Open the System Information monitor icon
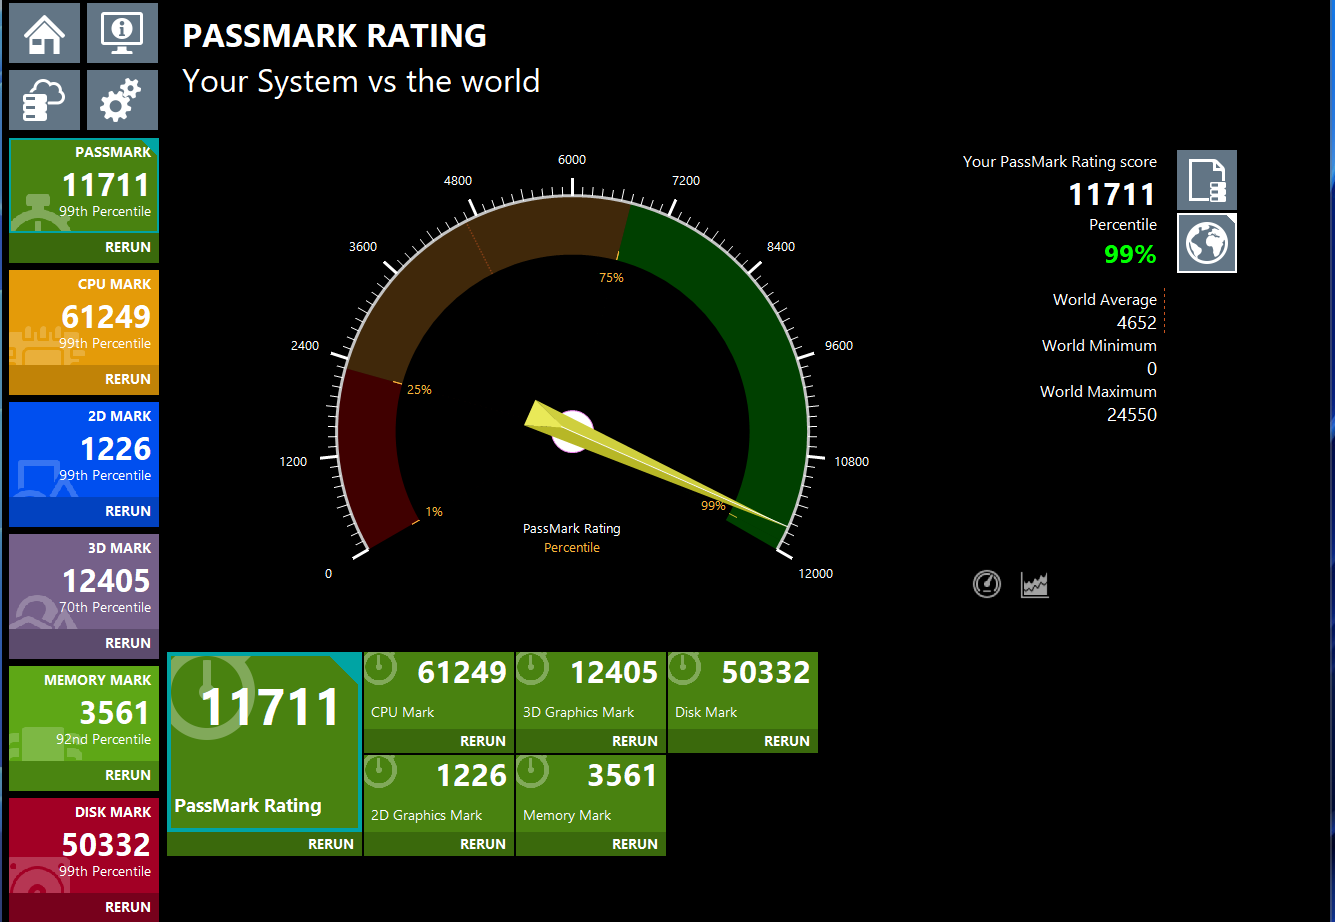 [122, 33]
